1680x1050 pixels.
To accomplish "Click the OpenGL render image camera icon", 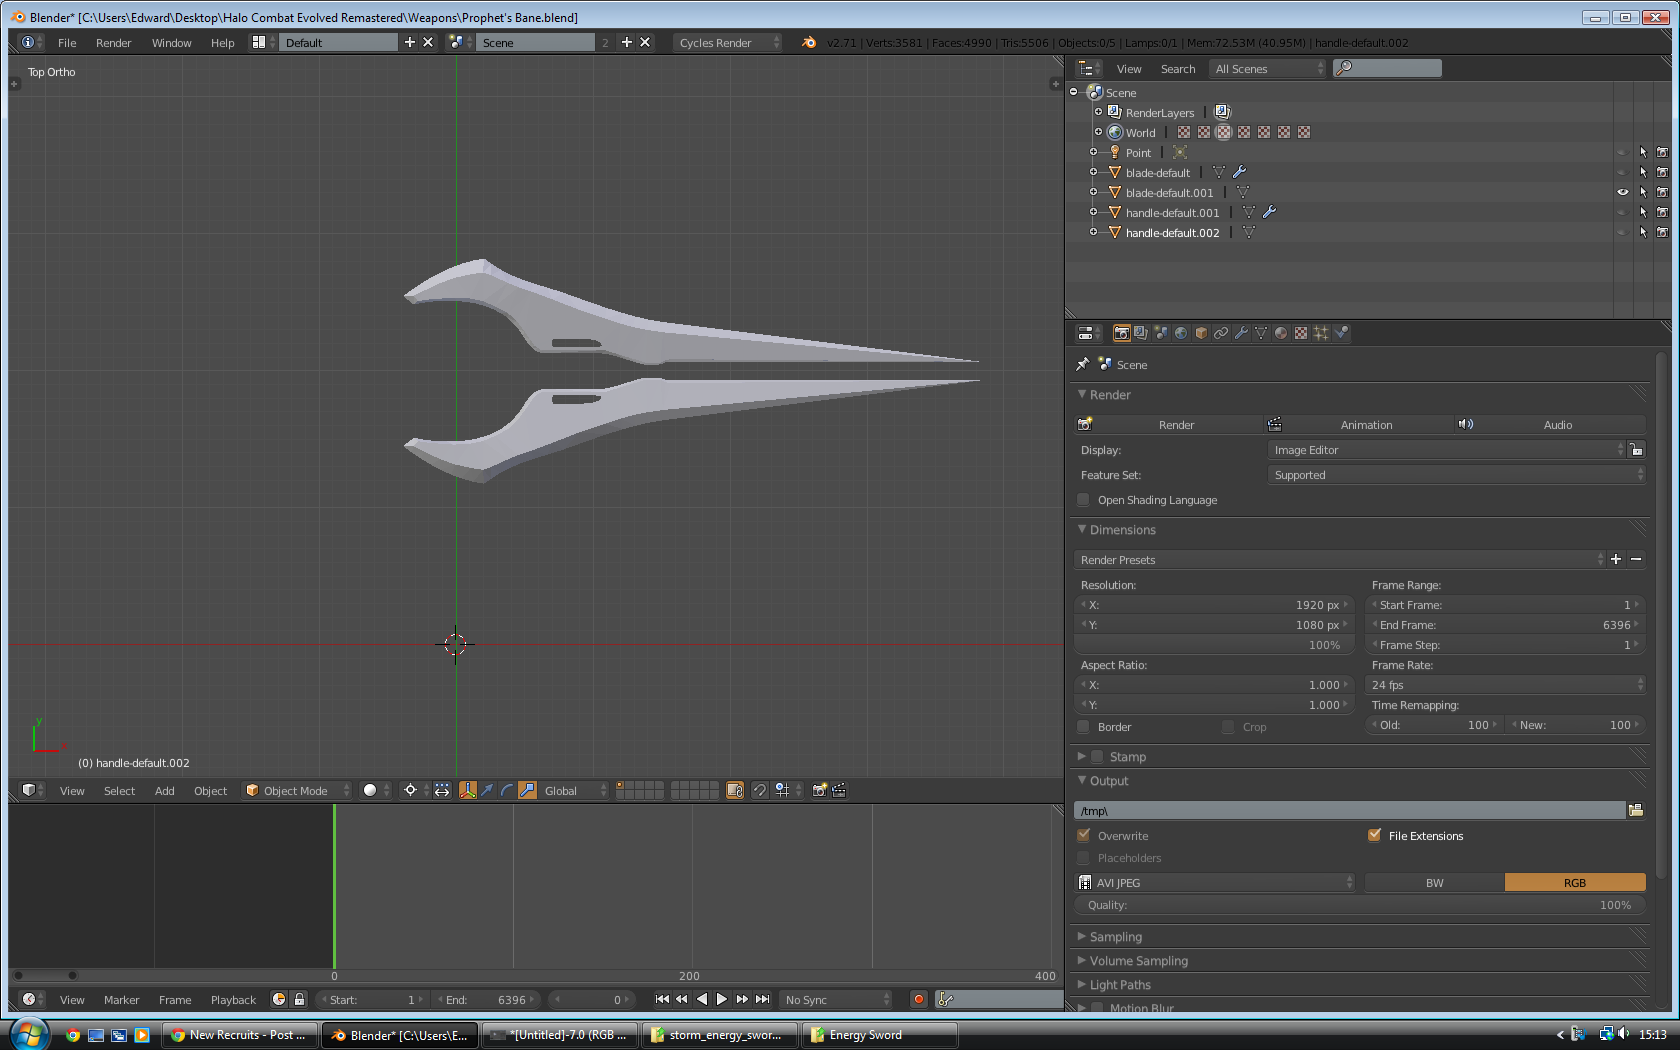I will click(819, 790).
